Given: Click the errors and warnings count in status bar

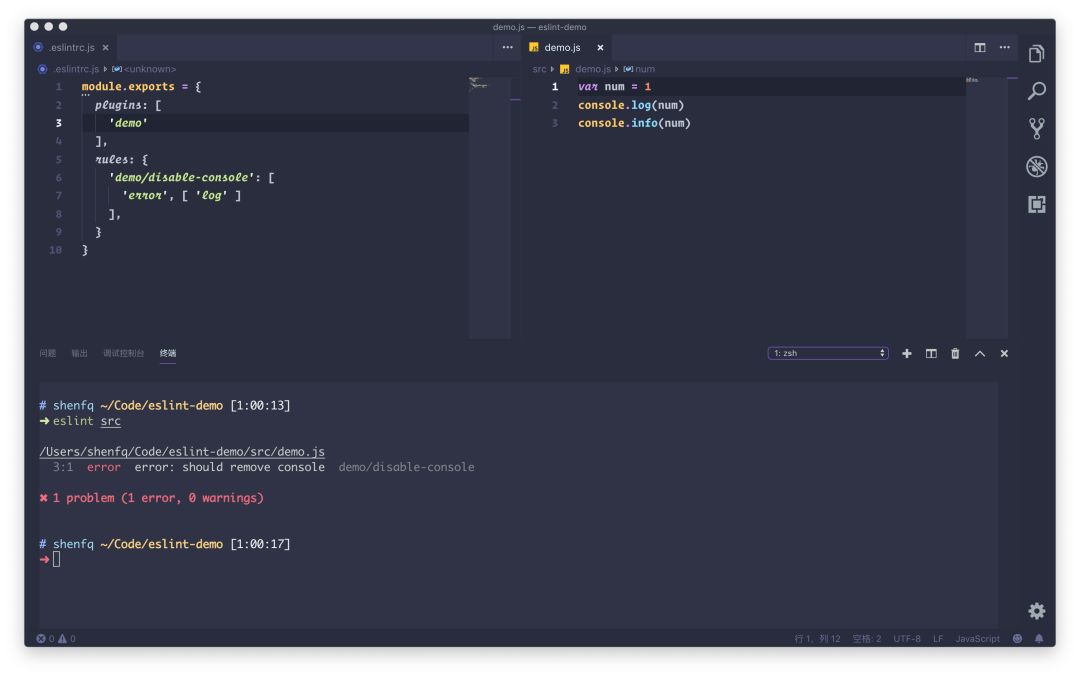Looking at the screenshot, I should coord(56,638).
